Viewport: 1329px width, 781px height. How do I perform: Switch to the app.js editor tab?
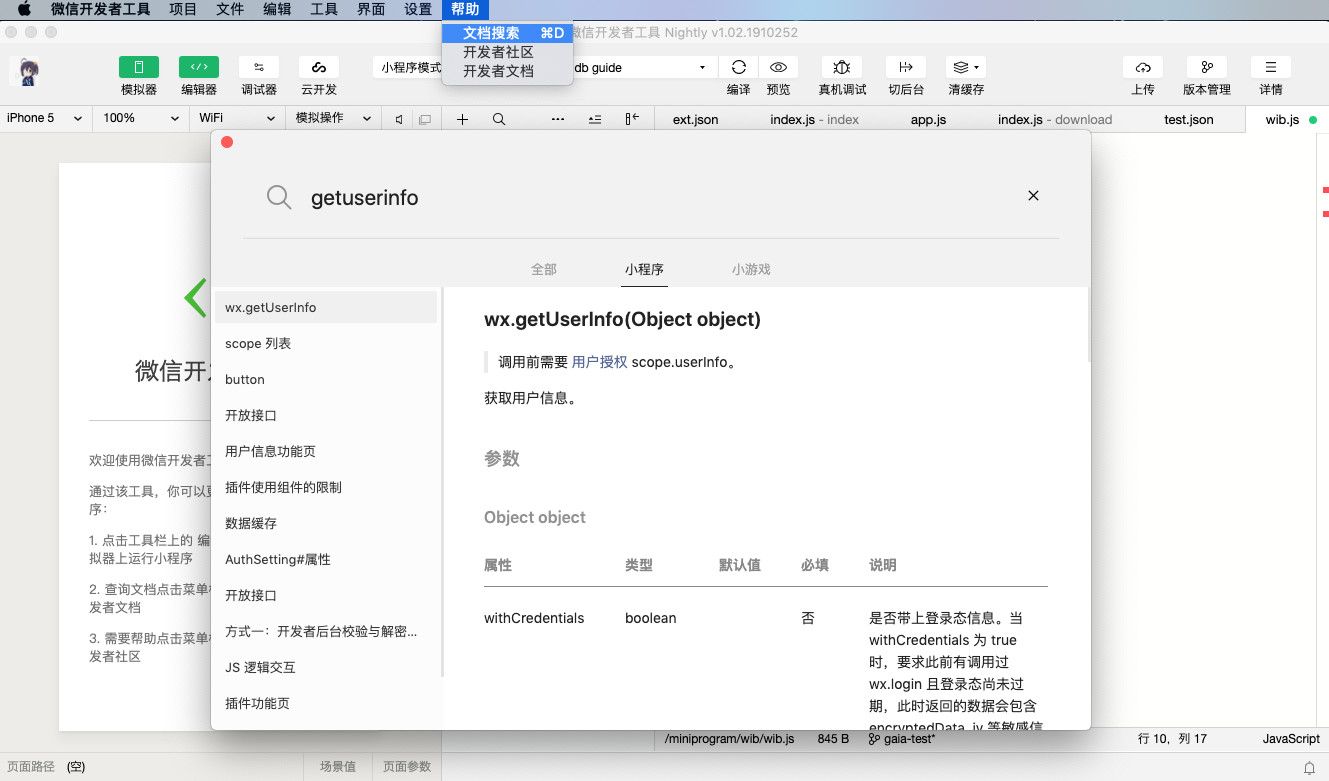(928, 119)
